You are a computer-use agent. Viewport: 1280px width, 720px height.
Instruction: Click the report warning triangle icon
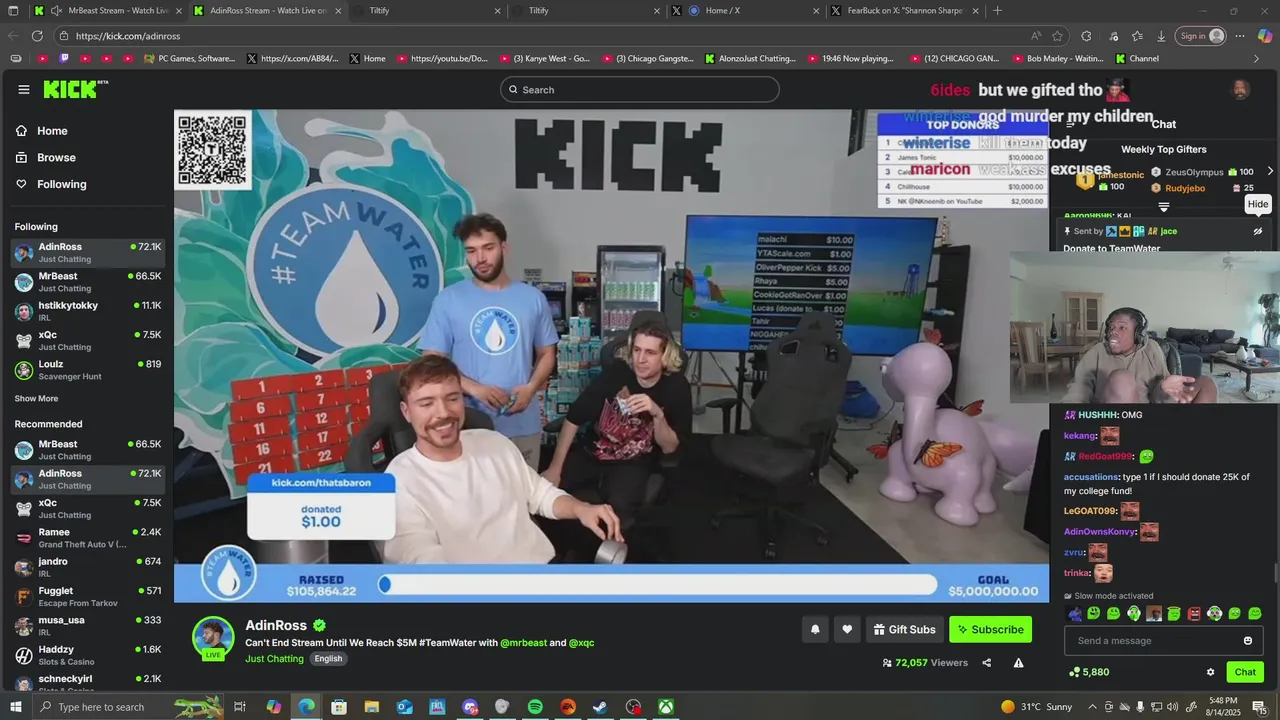[x=1018, y=662]
